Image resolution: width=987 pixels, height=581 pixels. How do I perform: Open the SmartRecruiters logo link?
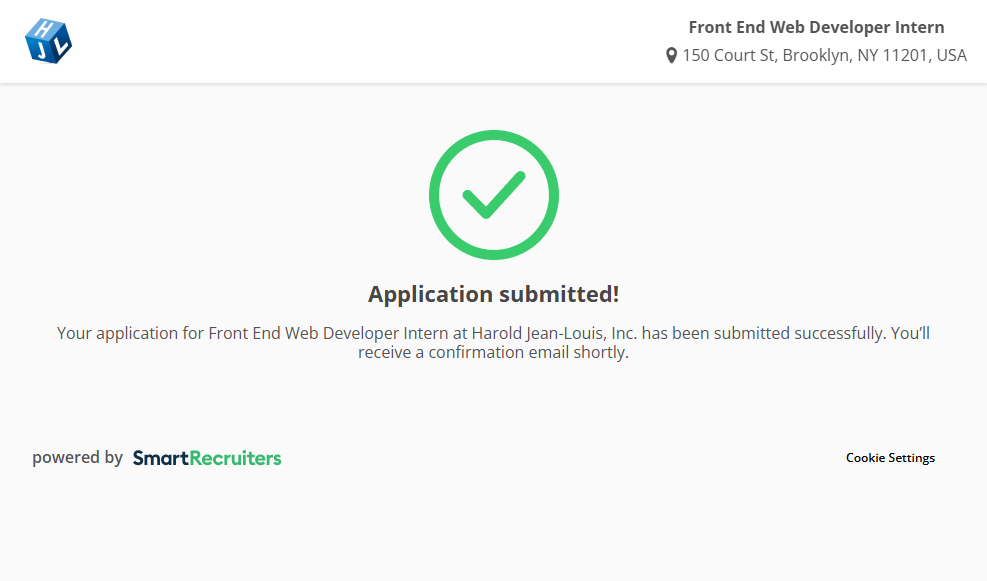point(207,458)
